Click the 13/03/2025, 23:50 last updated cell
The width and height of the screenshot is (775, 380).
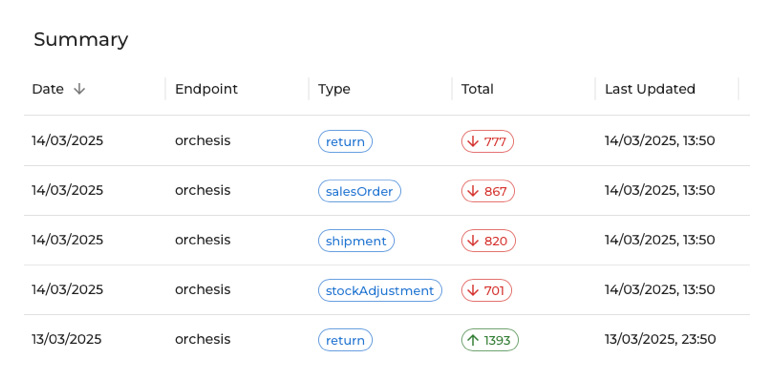pyautogui.click(x=660, y=339)
